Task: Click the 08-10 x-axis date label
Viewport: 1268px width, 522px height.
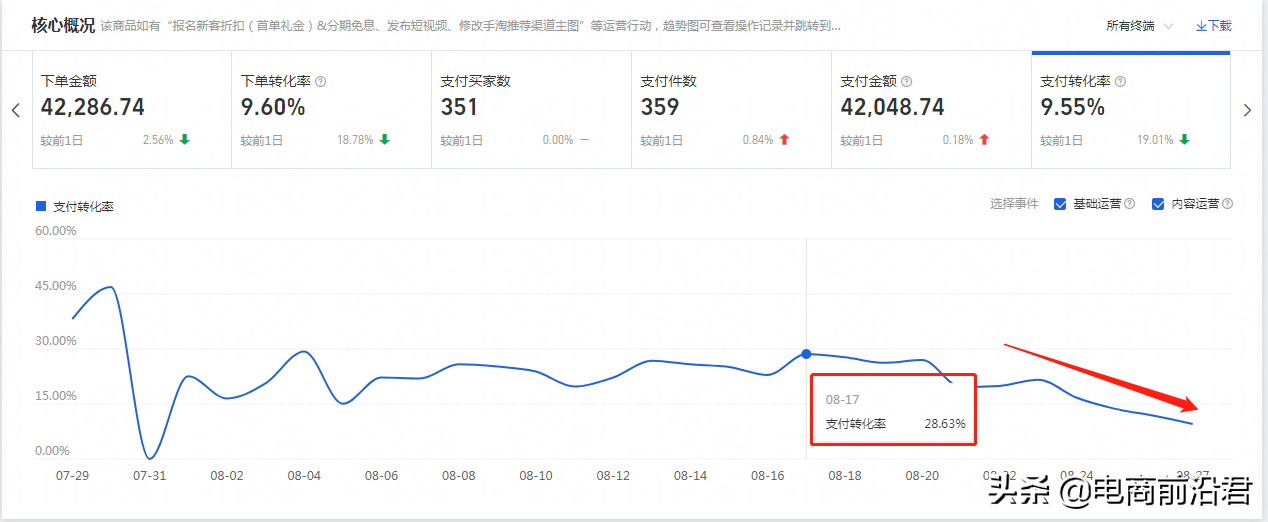Action: [x=536, y=476]
